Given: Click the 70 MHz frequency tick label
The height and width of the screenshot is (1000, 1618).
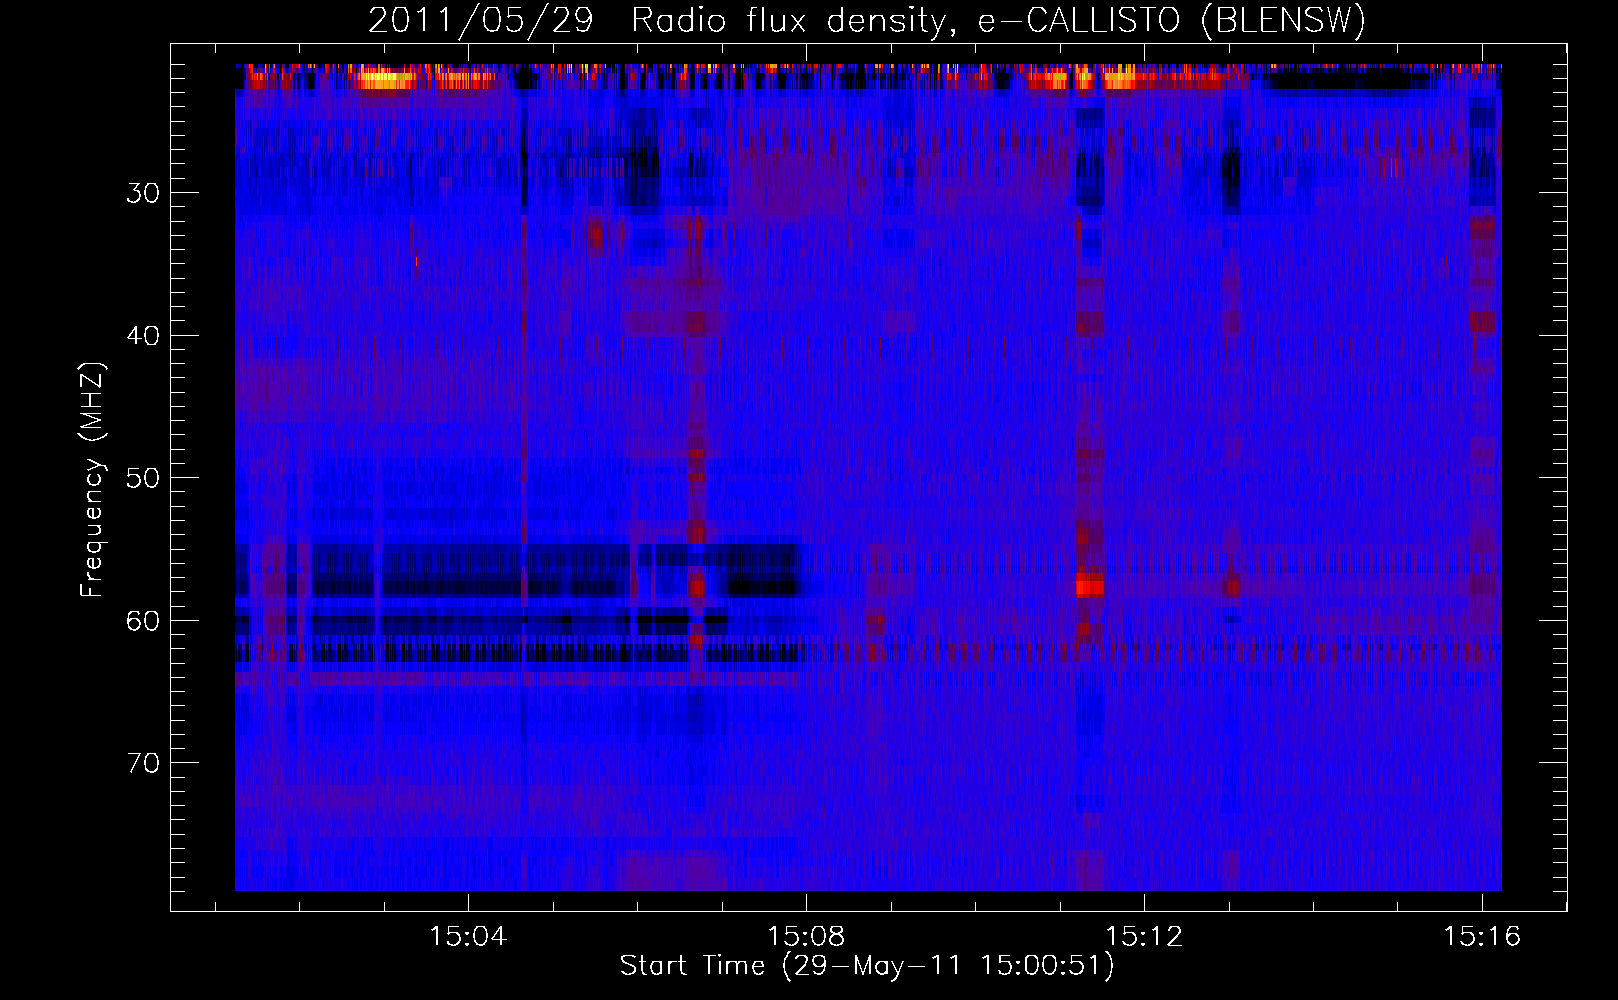Looking at the screenshot, I should [x=143, y=763].
